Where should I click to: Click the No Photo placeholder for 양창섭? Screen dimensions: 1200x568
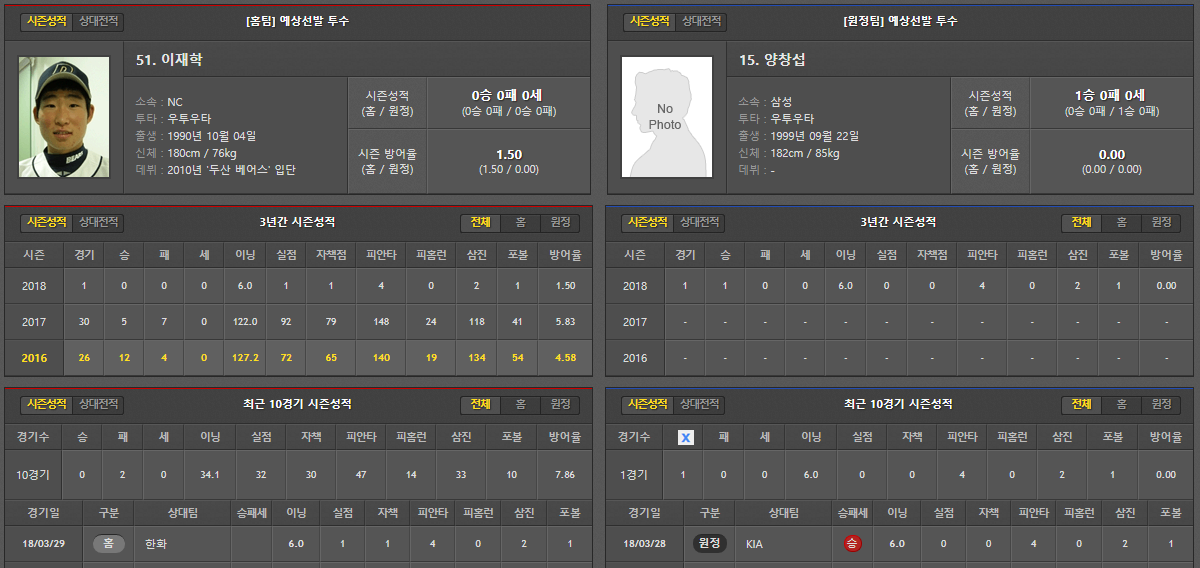(x=666, y=117)
